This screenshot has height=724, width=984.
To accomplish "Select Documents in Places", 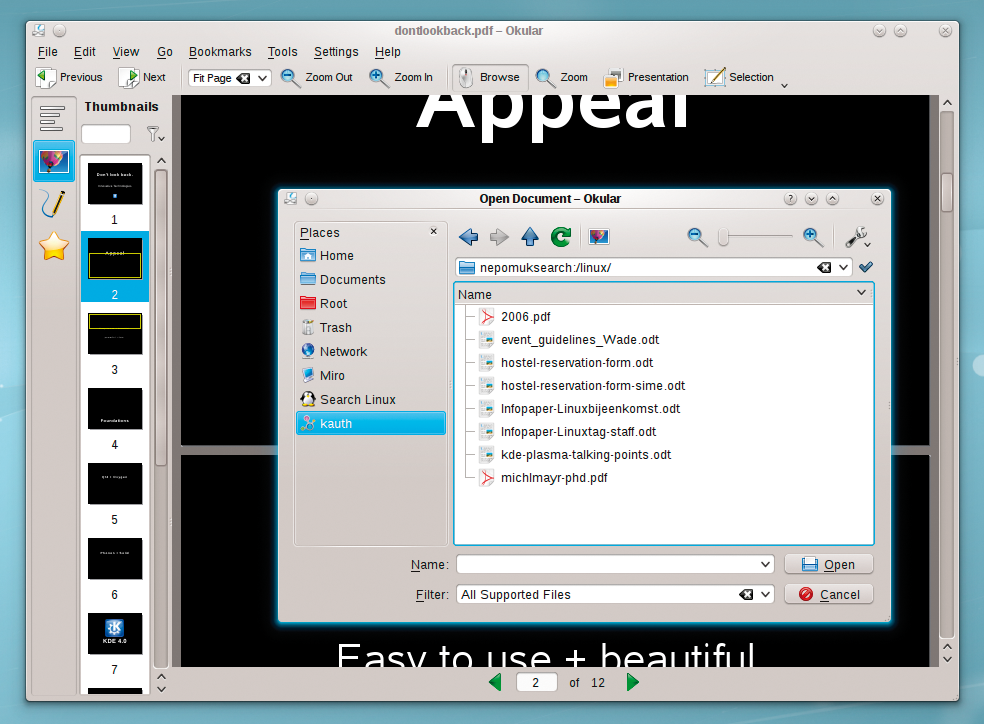I will pos(370,279).
